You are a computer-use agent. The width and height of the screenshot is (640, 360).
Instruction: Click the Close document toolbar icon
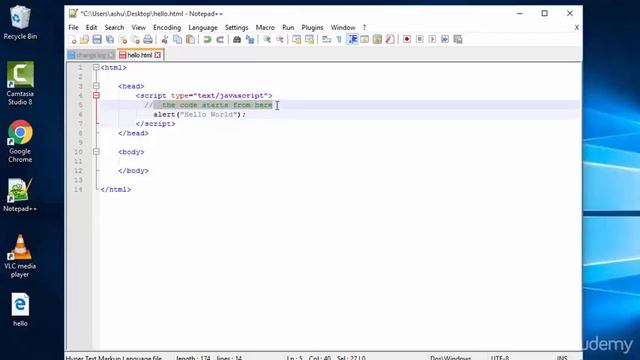(x=122, y=39)
